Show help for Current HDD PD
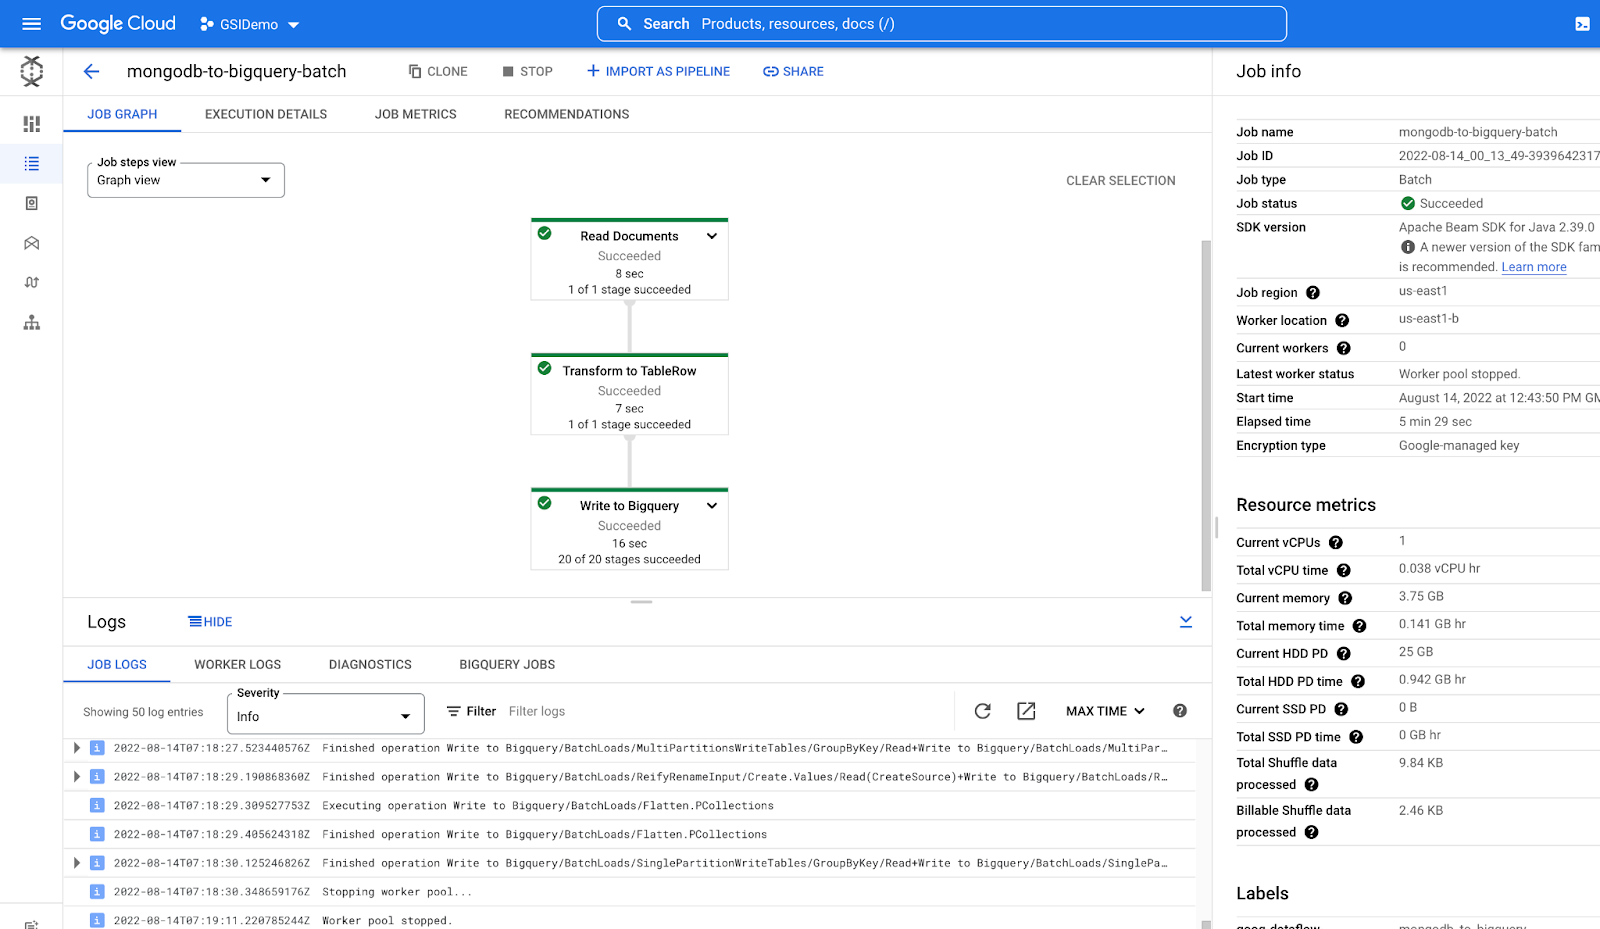1600x929 pixels. 1344,654
